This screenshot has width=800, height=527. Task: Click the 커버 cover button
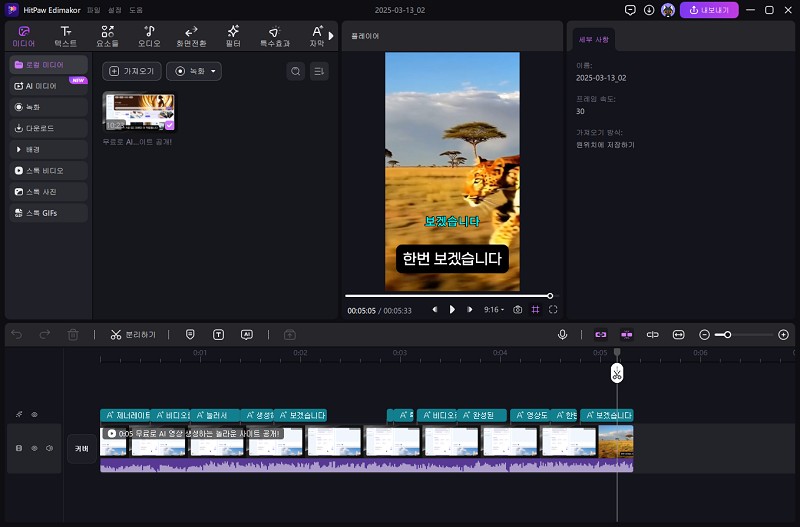click(x=82, y=448)
